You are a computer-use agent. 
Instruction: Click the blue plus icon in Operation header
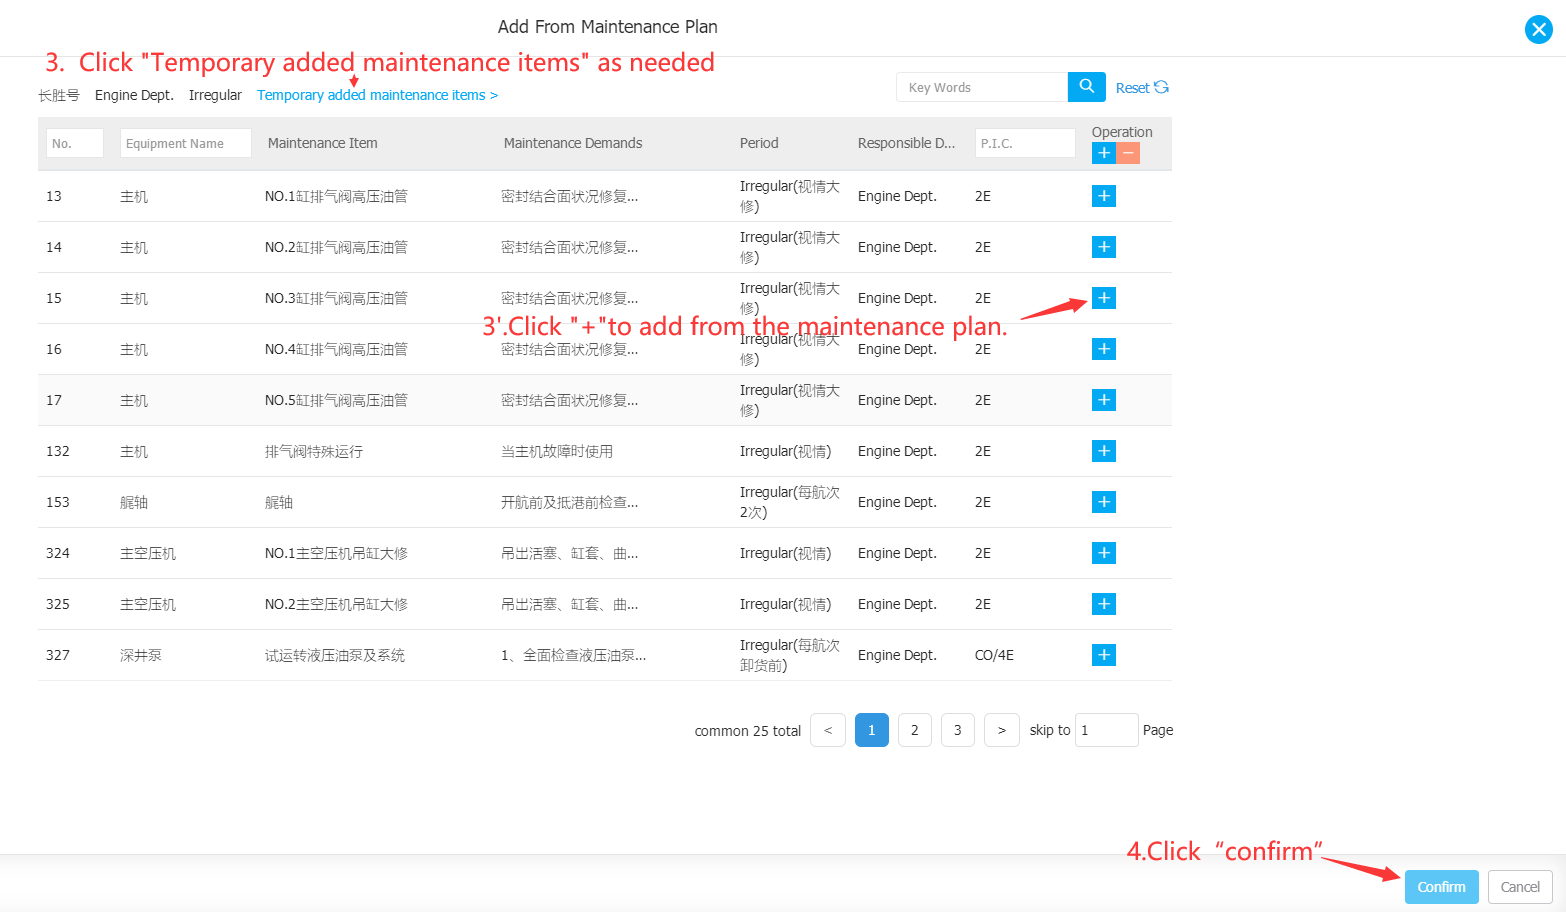[x=1104, y=153]
